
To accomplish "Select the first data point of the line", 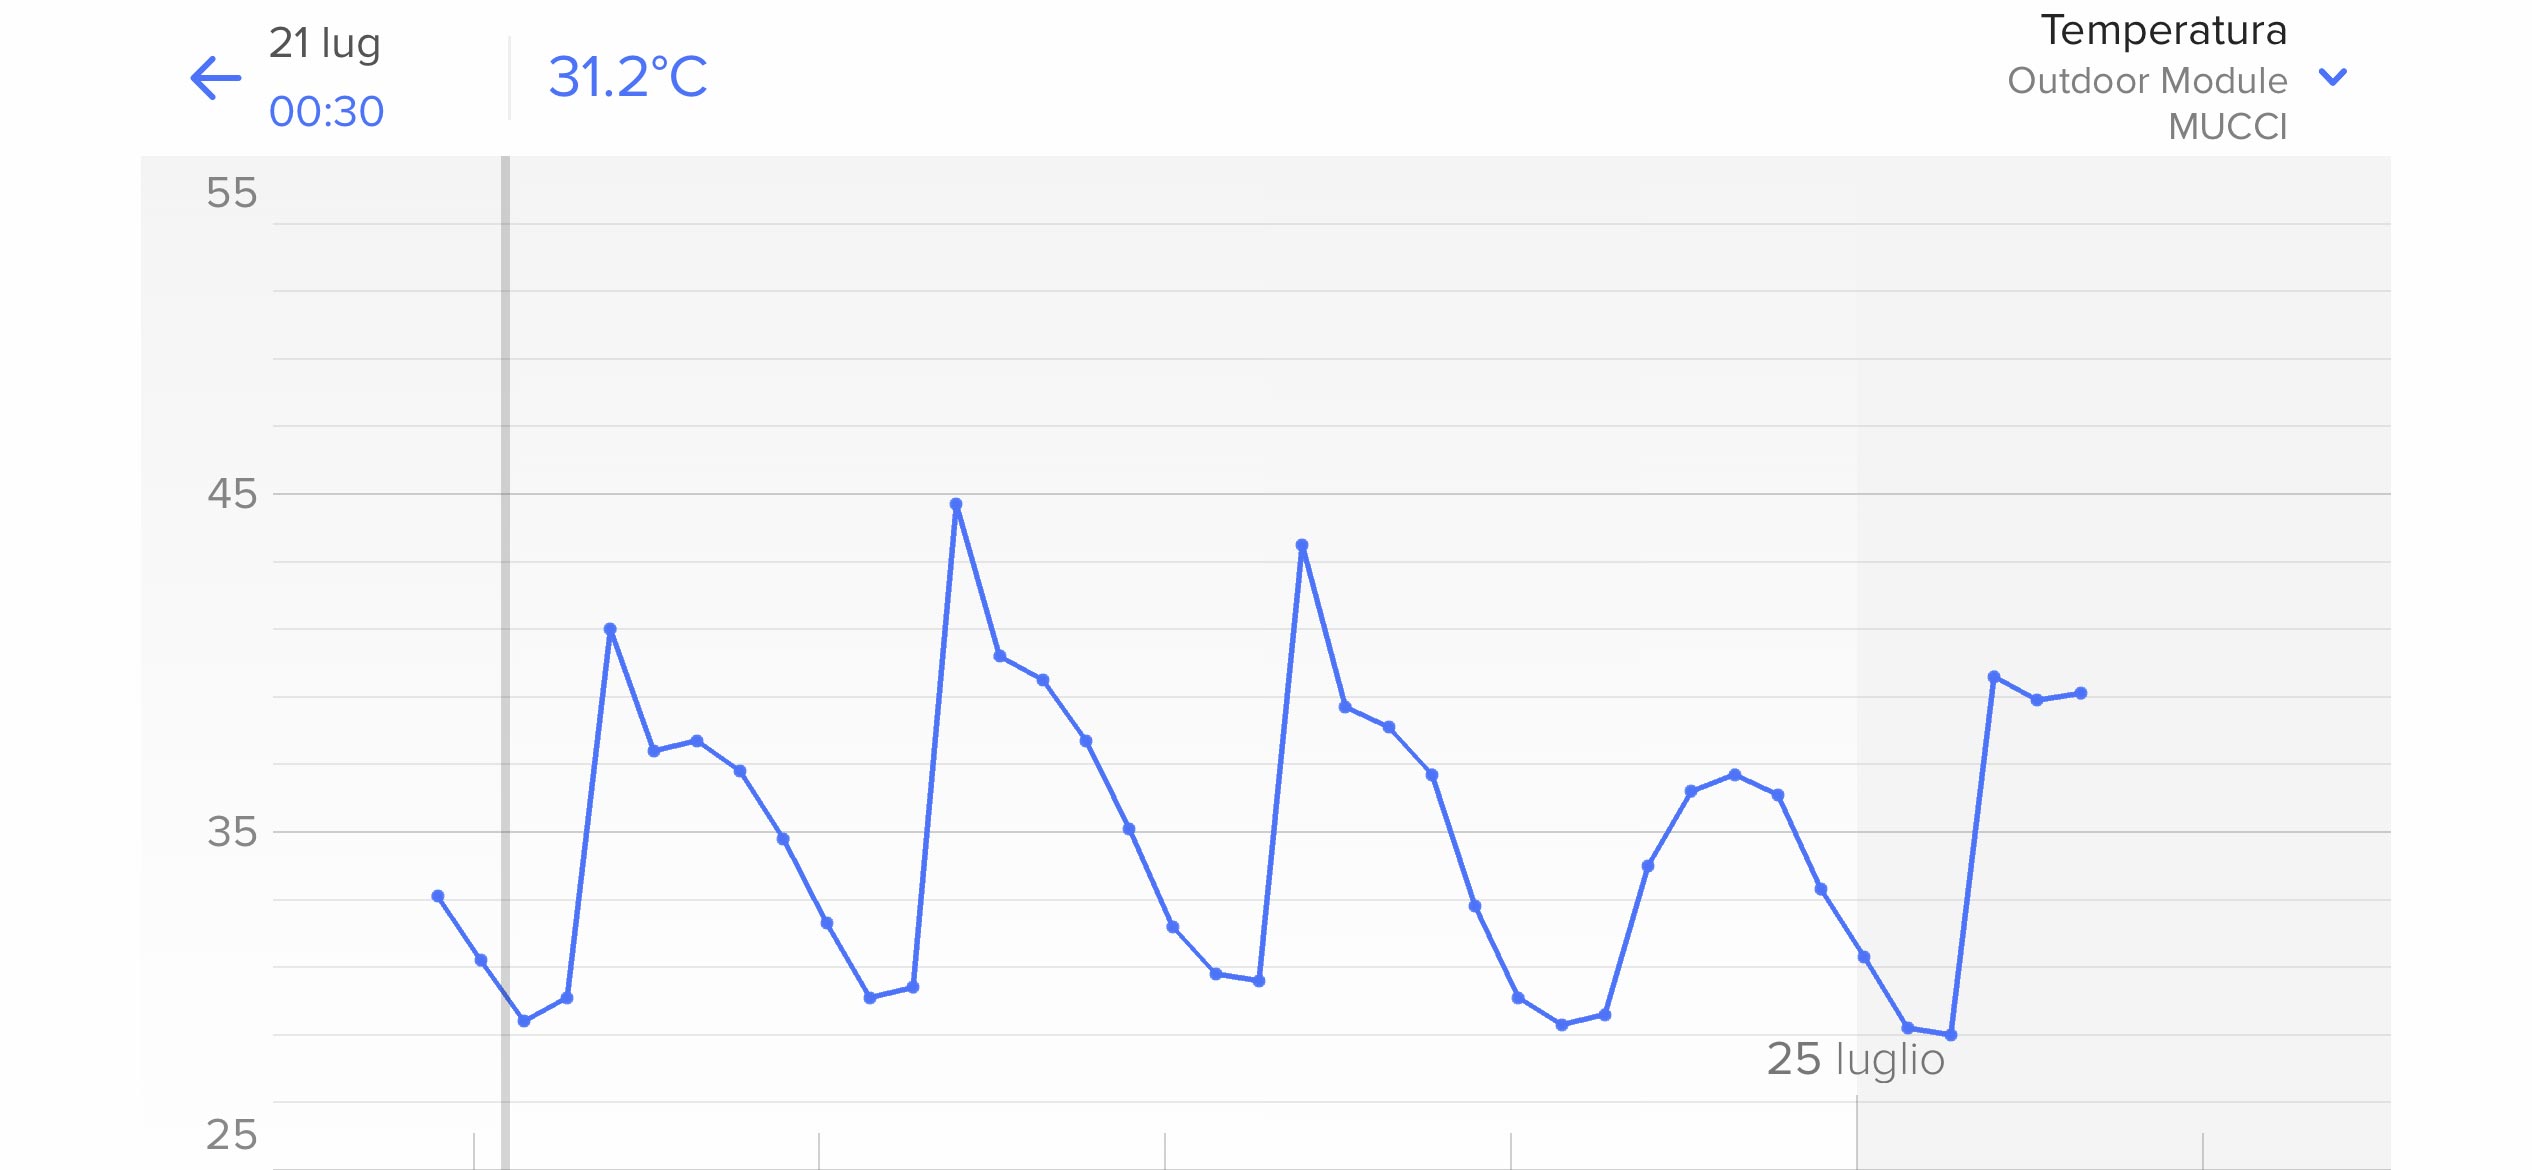I will coord(438,897).
